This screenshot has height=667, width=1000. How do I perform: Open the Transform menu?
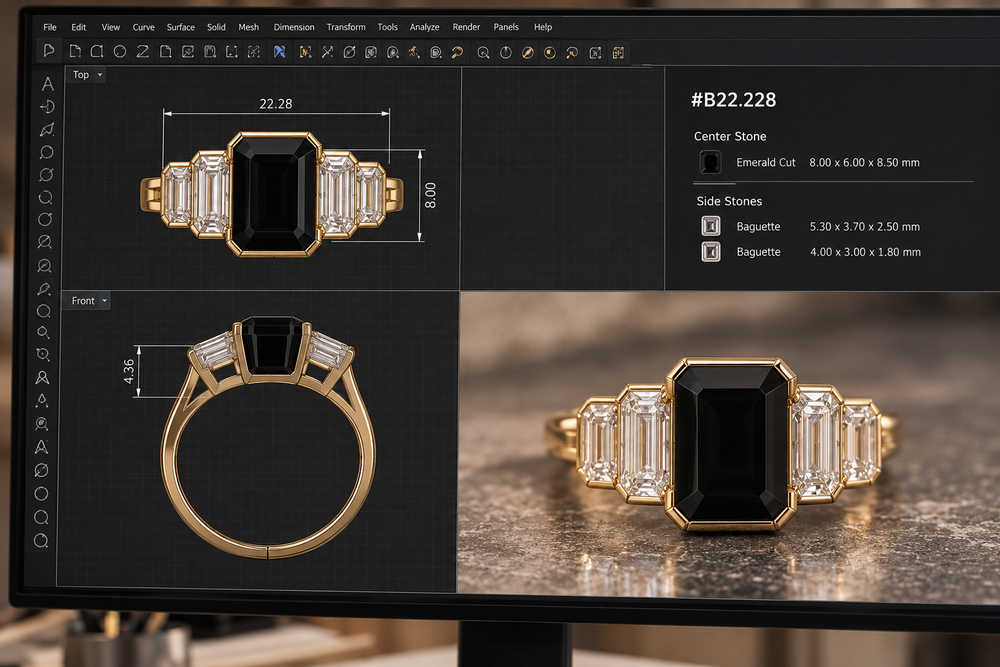pos(346,27)
